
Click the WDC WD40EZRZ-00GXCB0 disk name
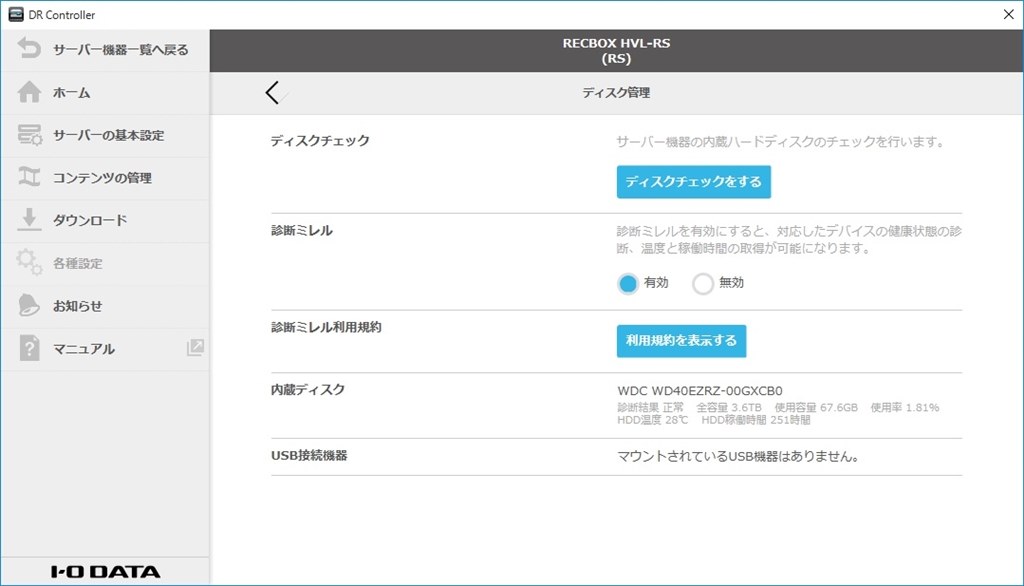point(699,391)
